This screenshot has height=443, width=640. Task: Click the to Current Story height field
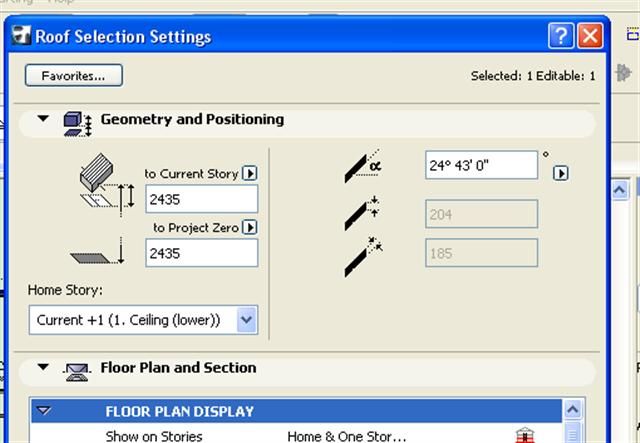pyautogui.click(x=201, y=199)
